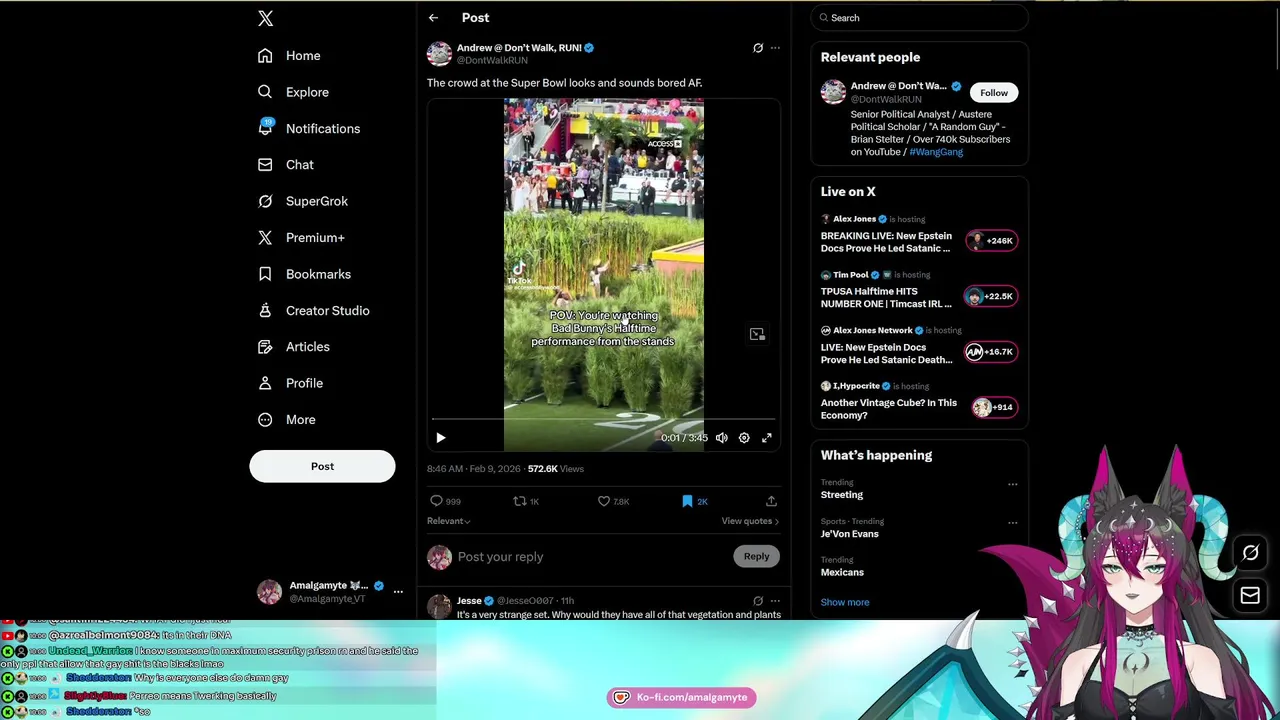The width and height of the screenshot is (1280, 720).
Task: Click the +22.5K listeners badge
Action: pos(990,296)
